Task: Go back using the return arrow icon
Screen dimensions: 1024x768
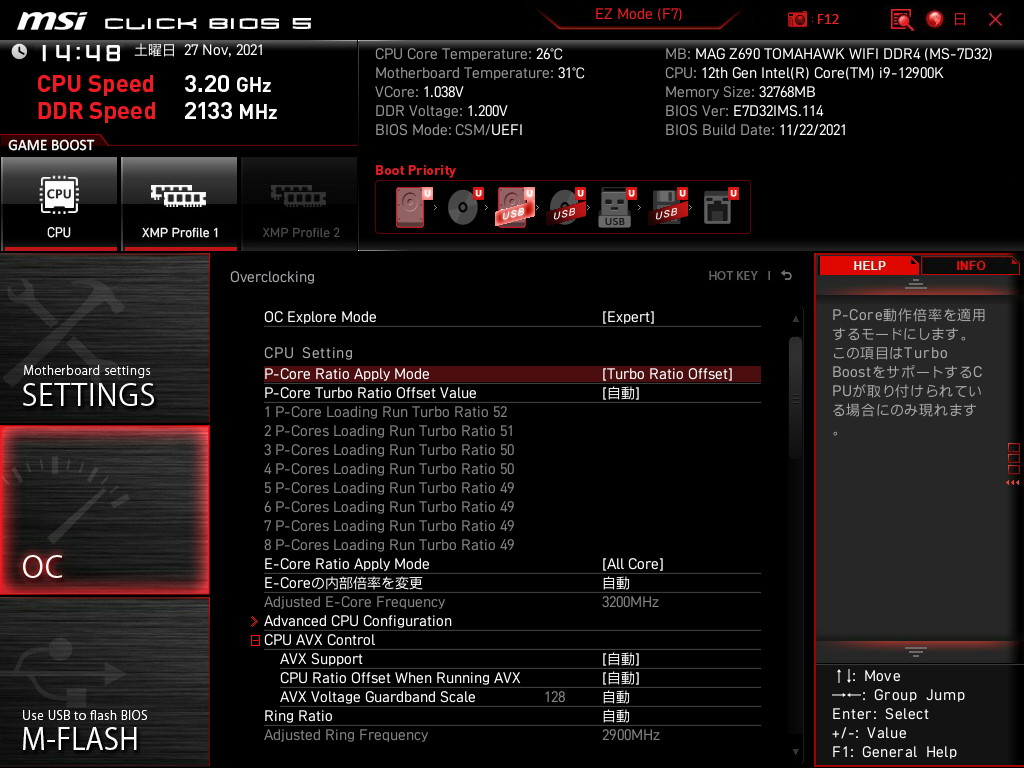Action: (787, 276)
